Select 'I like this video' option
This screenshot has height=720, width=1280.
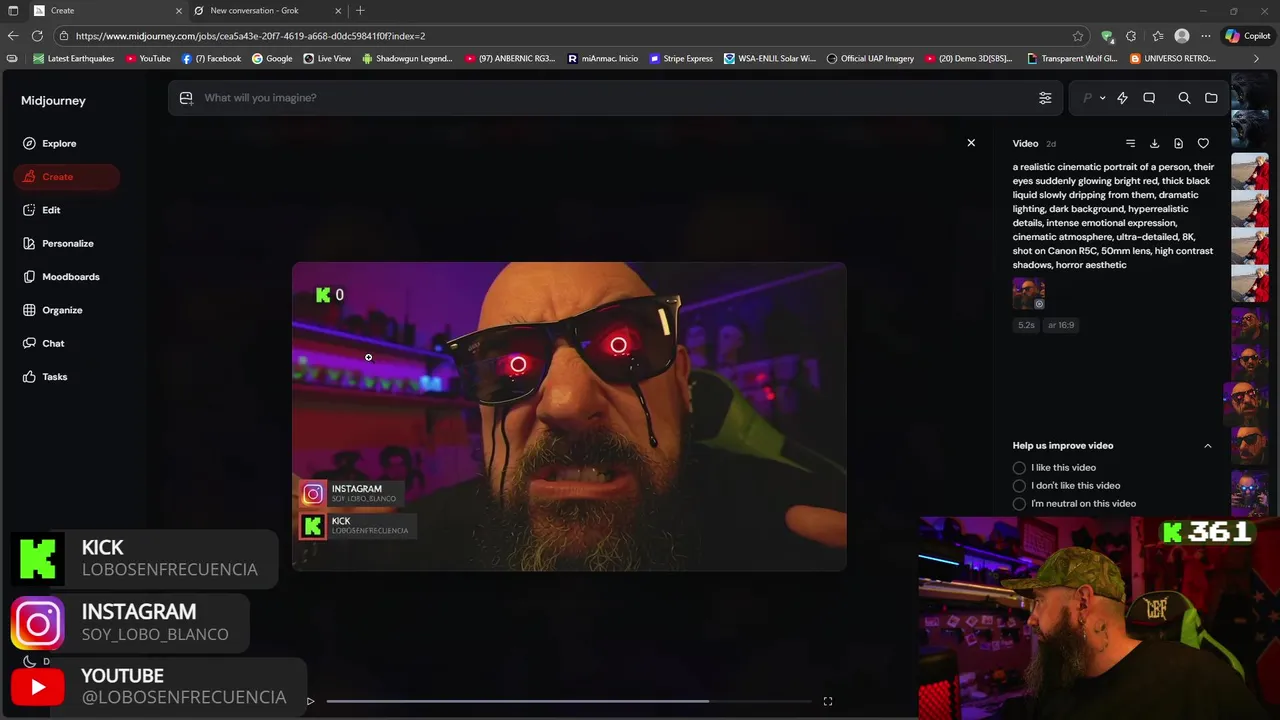[1055, 468]
